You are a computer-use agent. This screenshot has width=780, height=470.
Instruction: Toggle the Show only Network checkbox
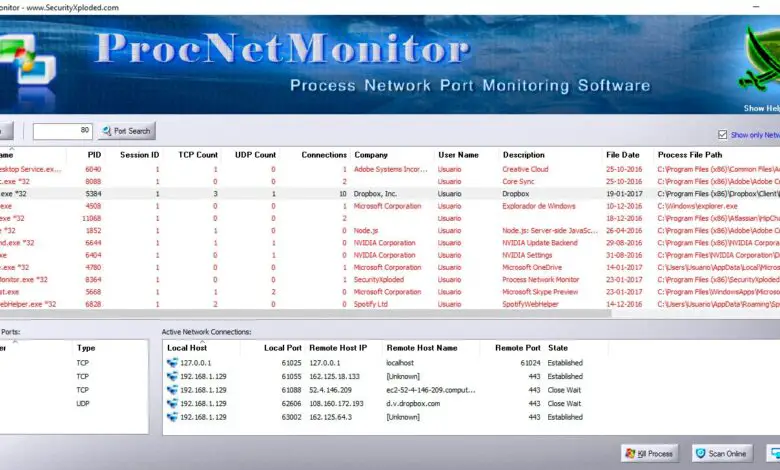click(722, 135)
